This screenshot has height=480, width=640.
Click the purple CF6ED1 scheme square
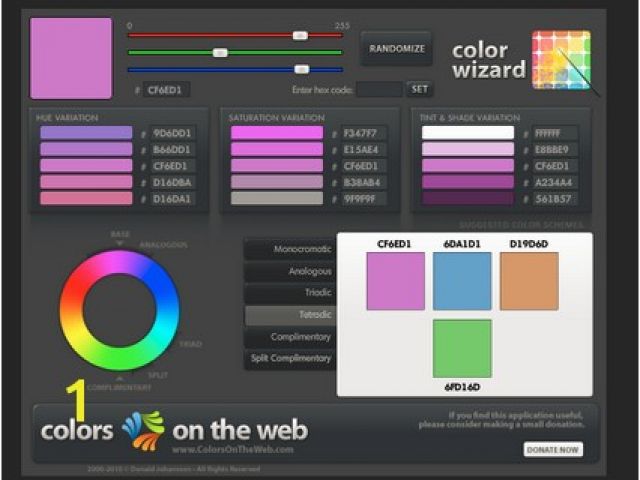396,281
